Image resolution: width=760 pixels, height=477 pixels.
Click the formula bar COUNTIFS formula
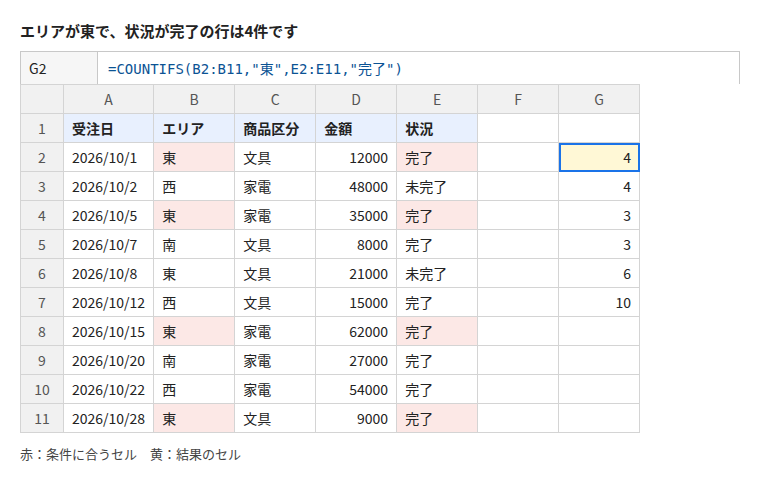click(x=255, y=69)
